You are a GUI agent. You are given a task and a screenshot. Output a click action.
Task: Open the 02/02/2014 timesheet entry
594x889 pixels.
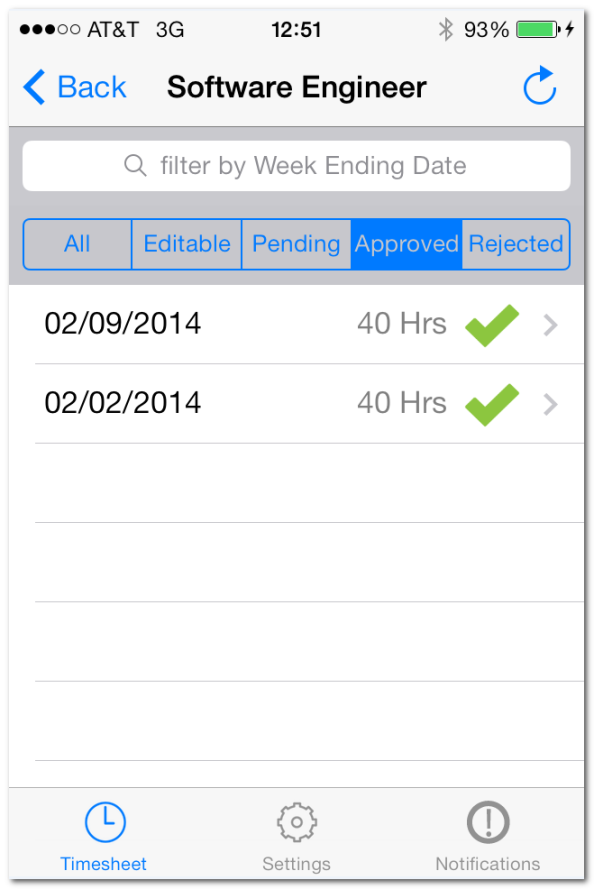[296, 404]
